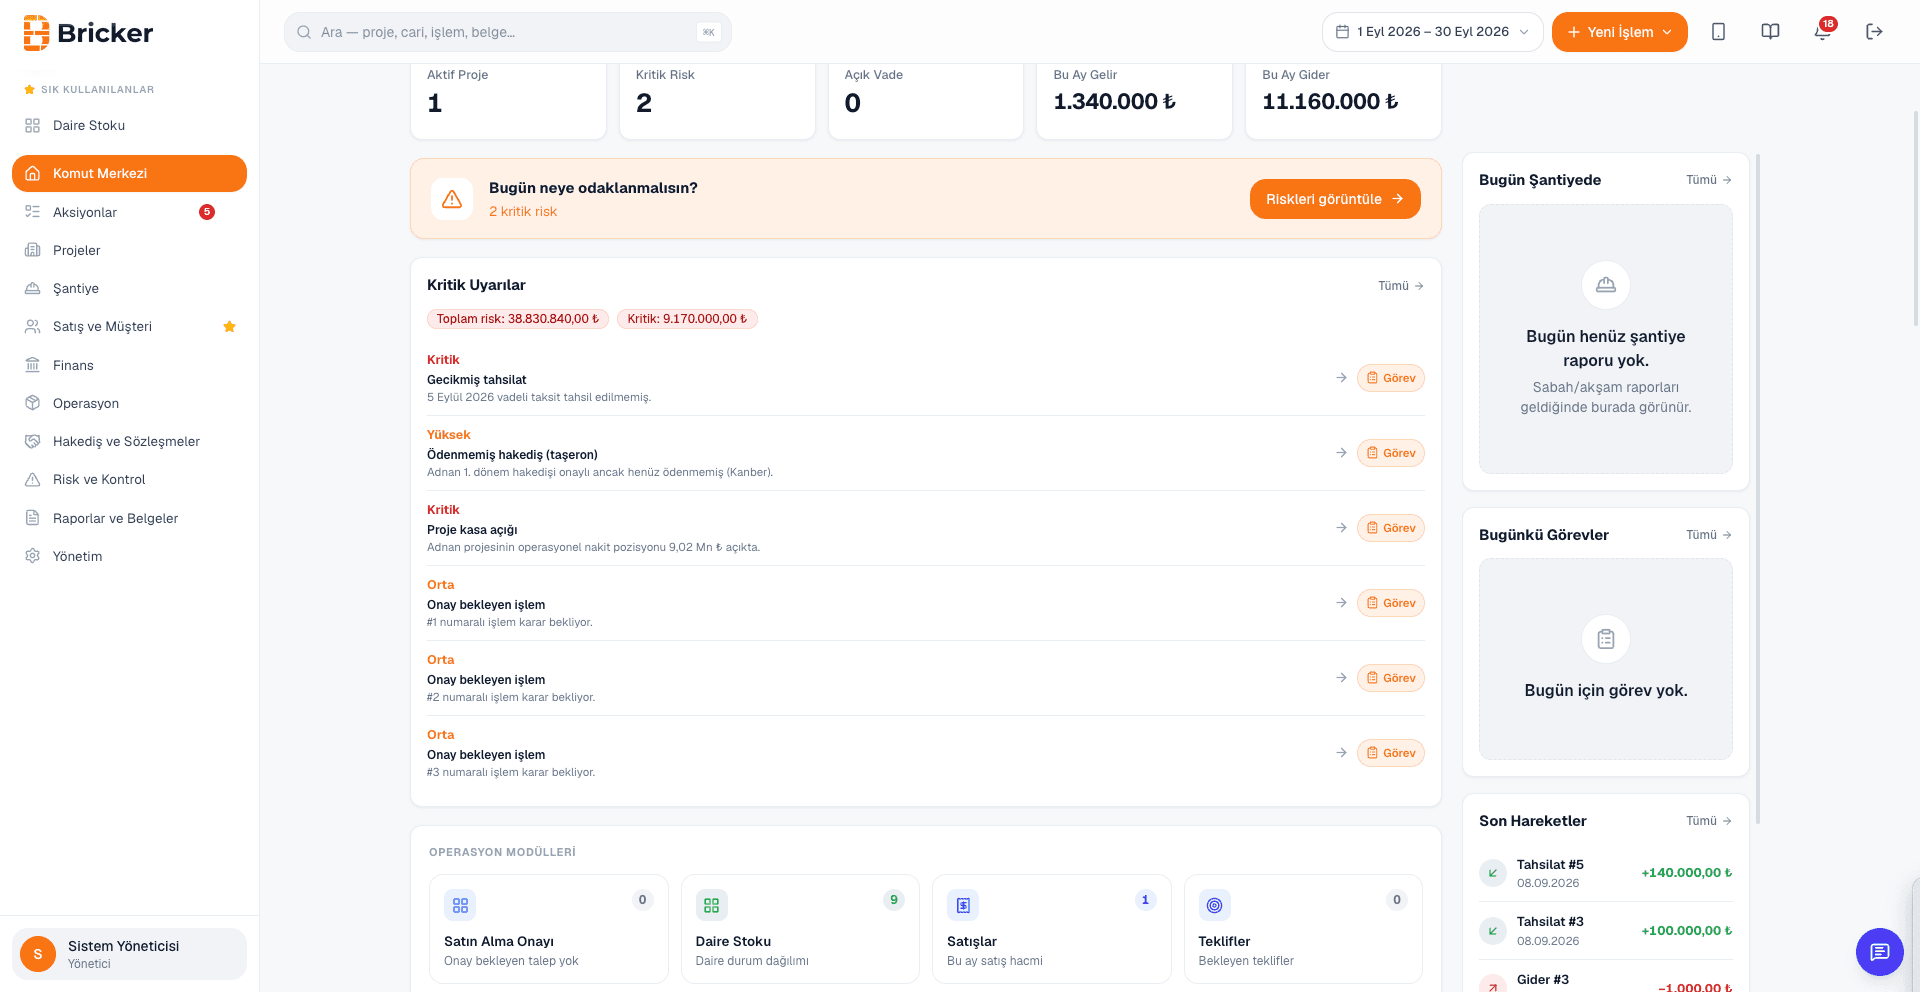Create Görev for #3 numaralı işlem
Viewport: 1920px width, 992px height.
click(1391, 753)
